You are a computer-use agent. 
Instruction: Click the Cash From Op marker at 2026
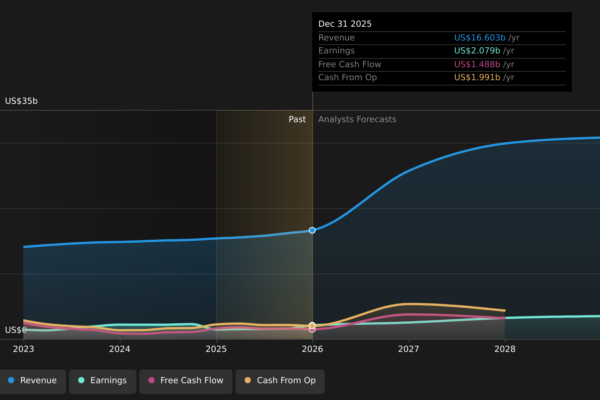(x=312, y=326)
